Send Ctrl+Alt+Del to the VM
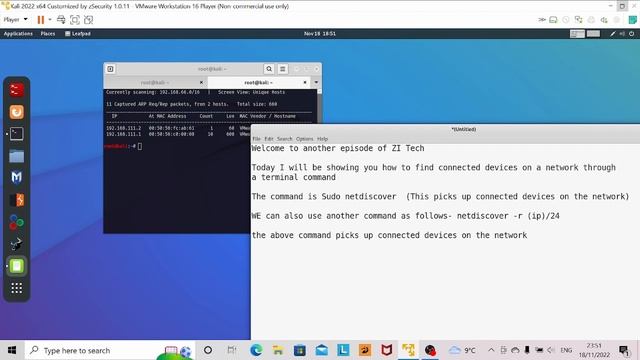The image size is (640, 360). tap(61, 20)
